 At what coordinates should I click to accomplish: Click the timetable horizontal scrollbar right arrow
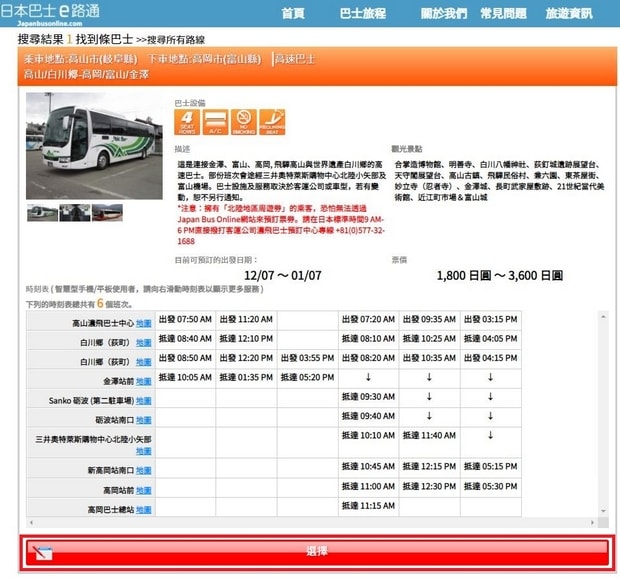tap(592, 523)
